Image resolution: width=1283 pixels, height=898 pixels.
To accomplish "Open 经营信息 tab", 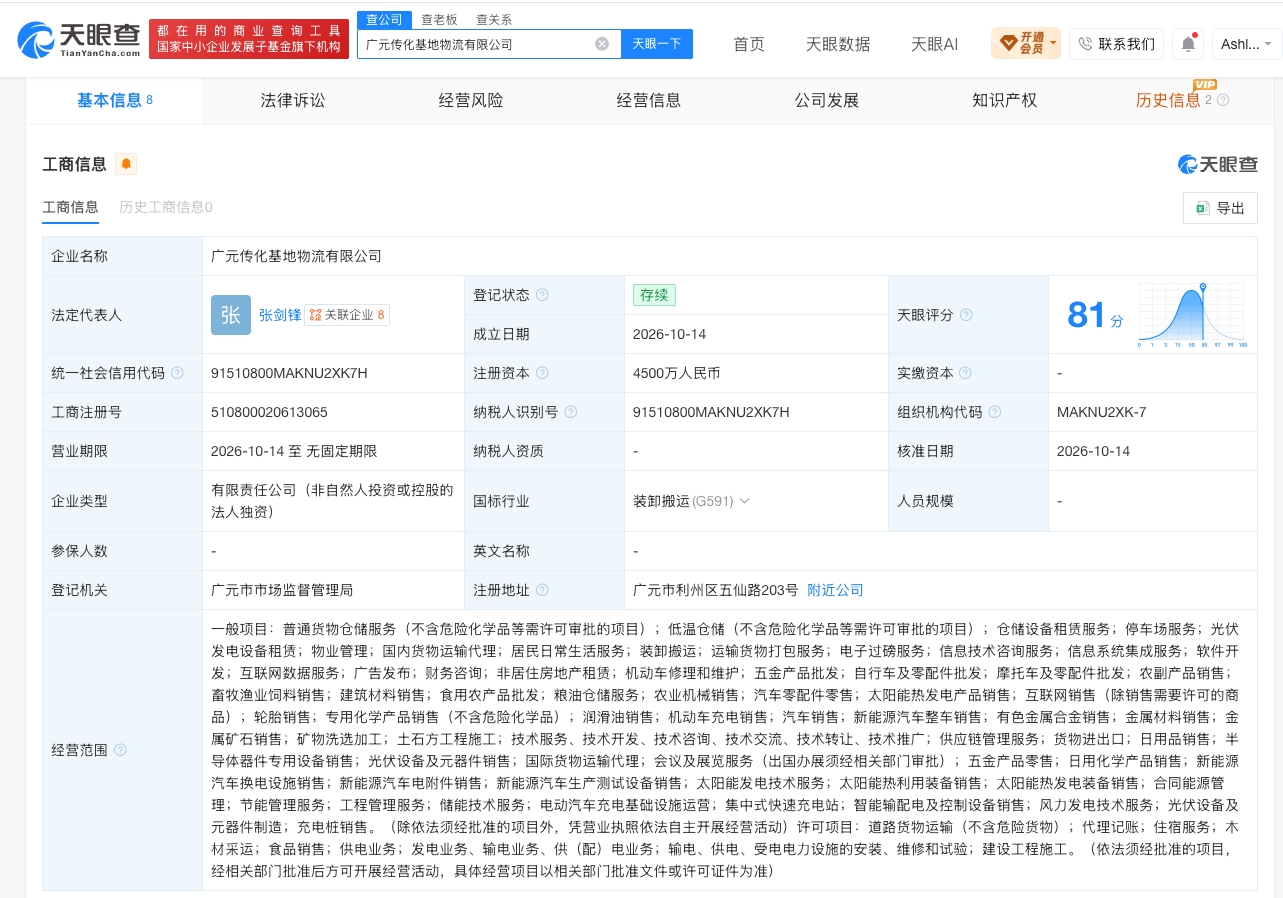I will pyautogui.click(x=649, y=100).
